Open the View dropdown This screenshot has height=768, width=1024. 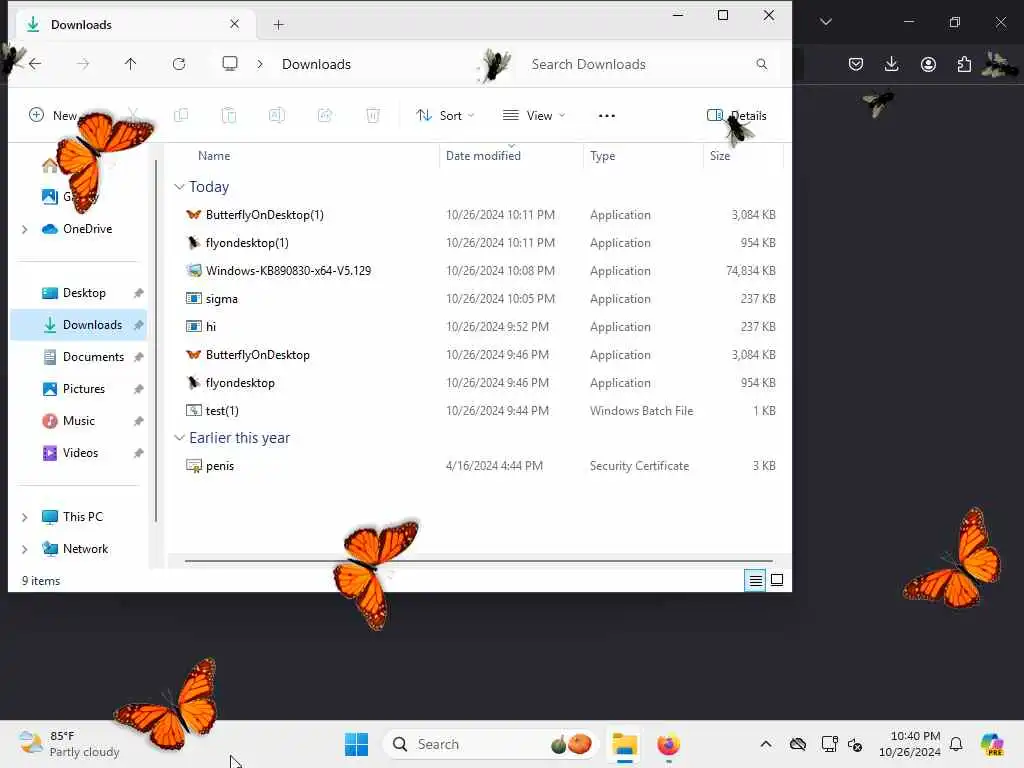[534, 116]
